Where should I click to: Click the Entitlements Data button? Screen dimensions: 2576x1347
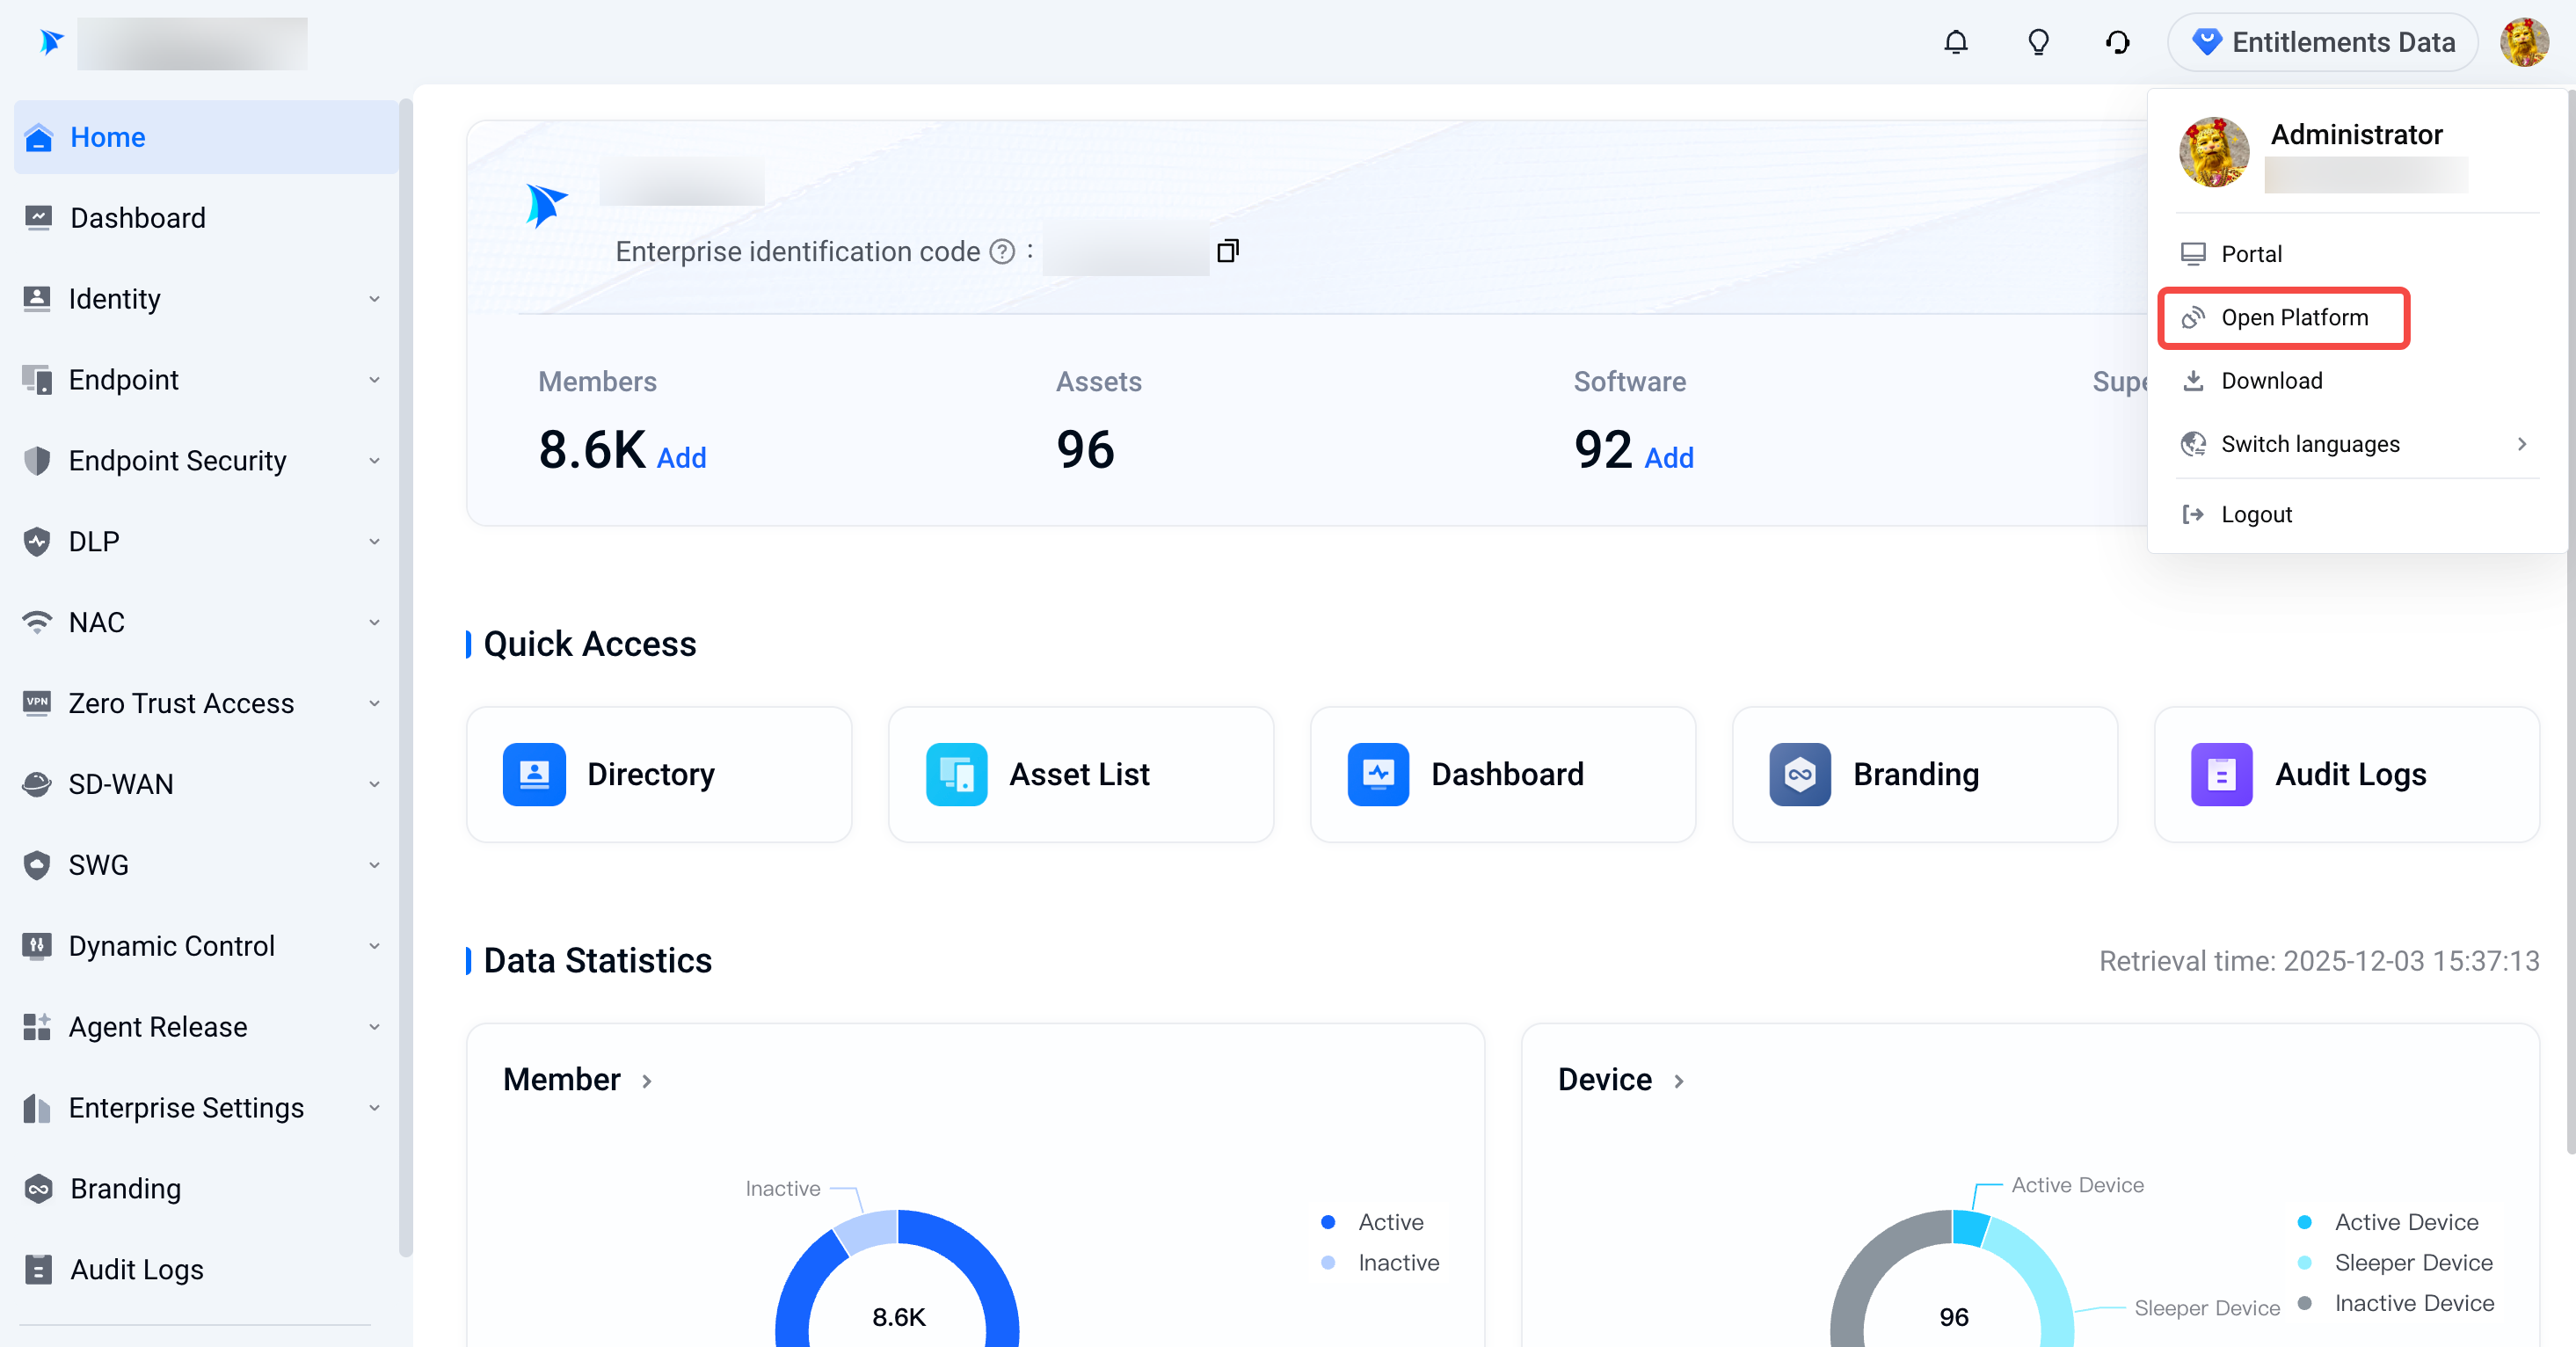click(2322, 42)
